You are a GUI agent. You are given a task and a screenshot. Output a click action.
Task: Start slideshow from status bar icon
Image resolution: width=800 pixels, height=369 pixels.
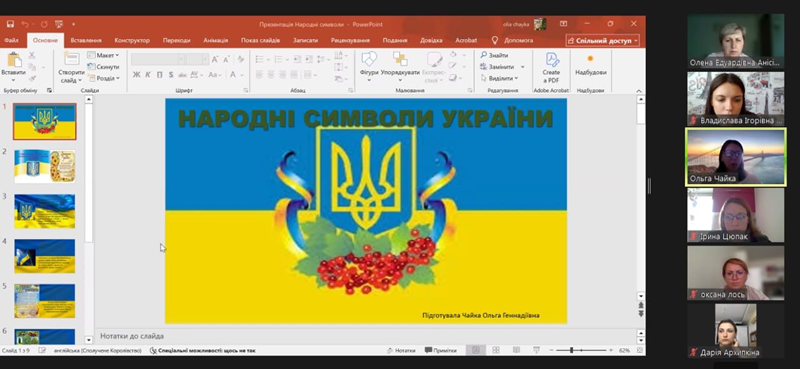tap(536, 350)
